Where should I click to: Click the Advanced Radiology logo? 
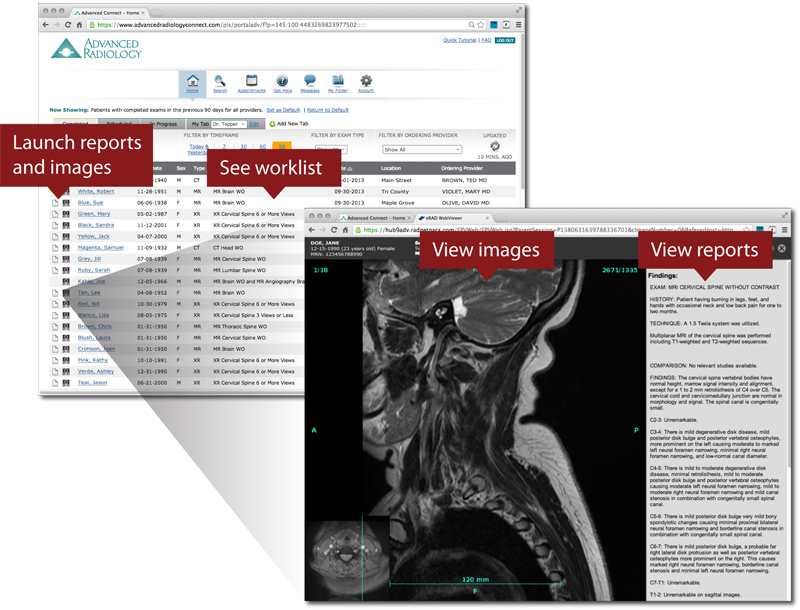pos(96,48)
